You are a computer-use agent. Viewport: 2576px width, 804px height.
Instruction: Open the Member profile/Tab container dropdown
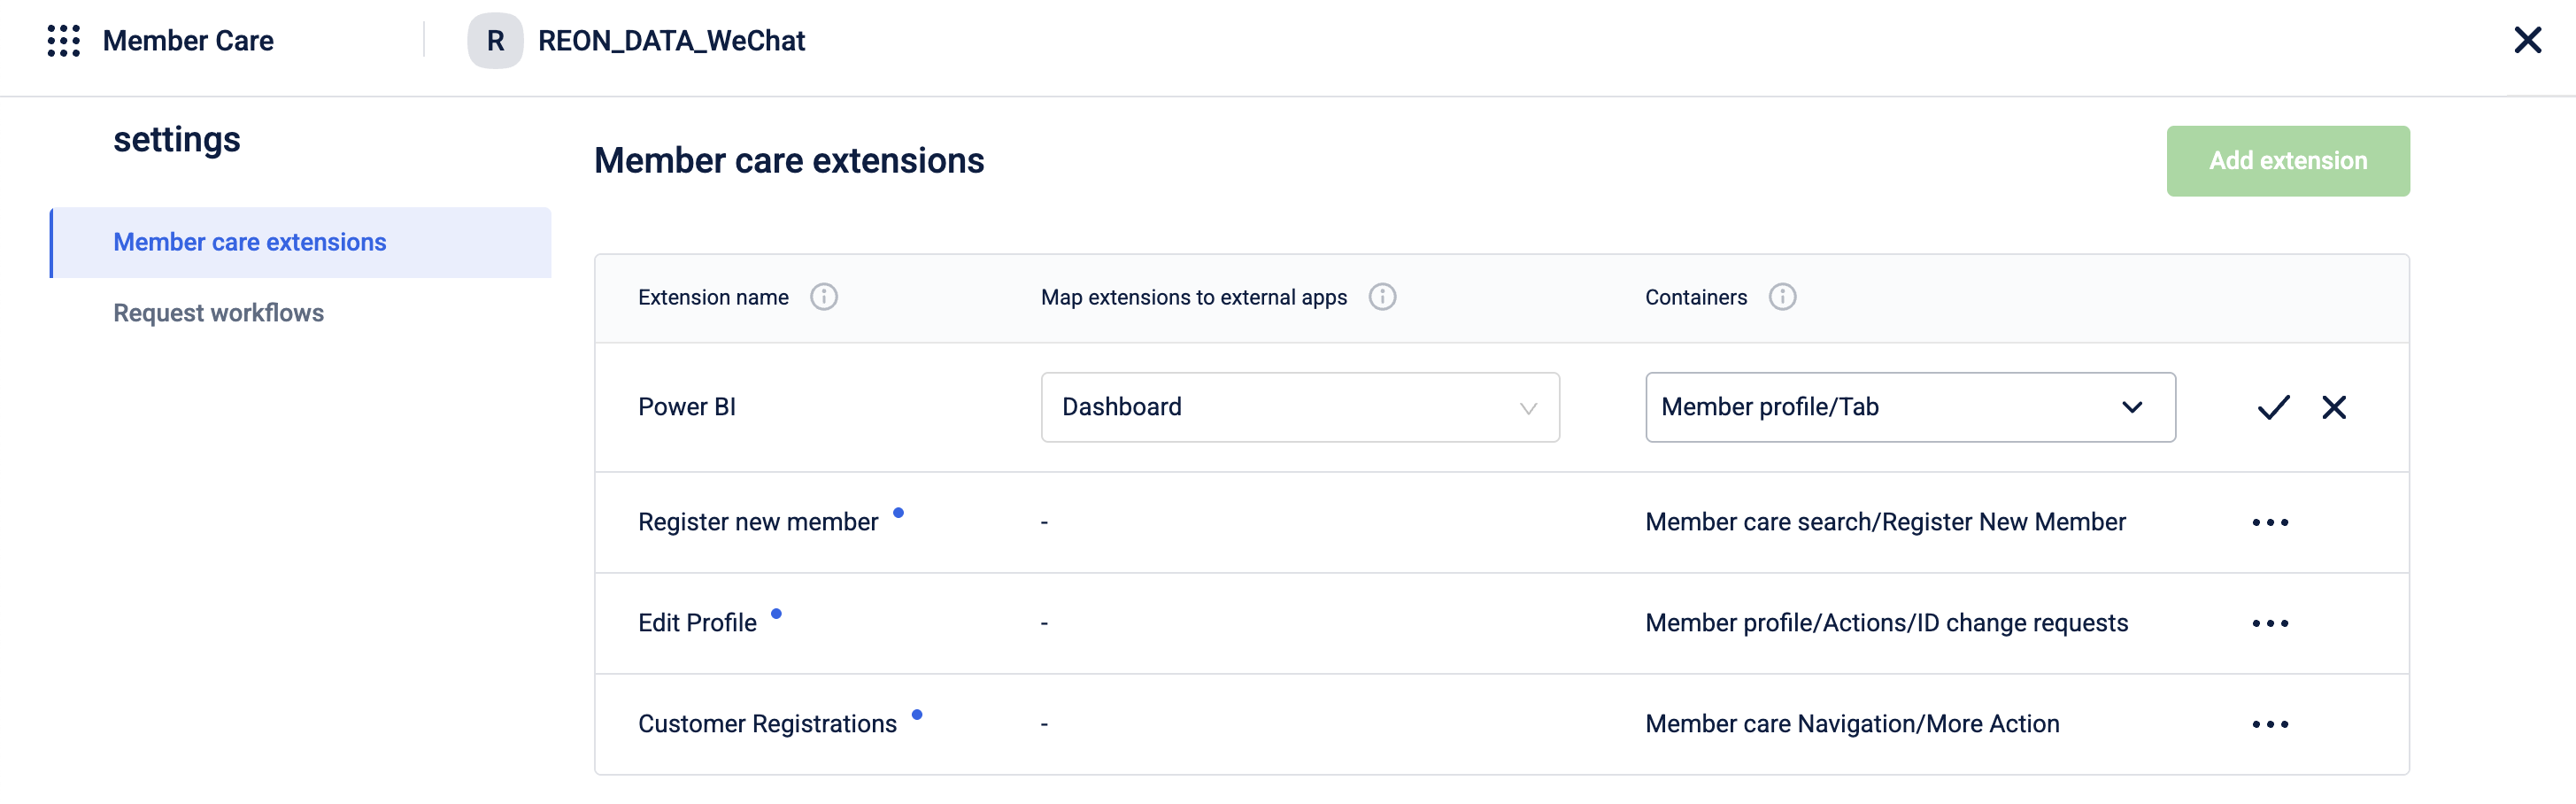[1909, 407]
